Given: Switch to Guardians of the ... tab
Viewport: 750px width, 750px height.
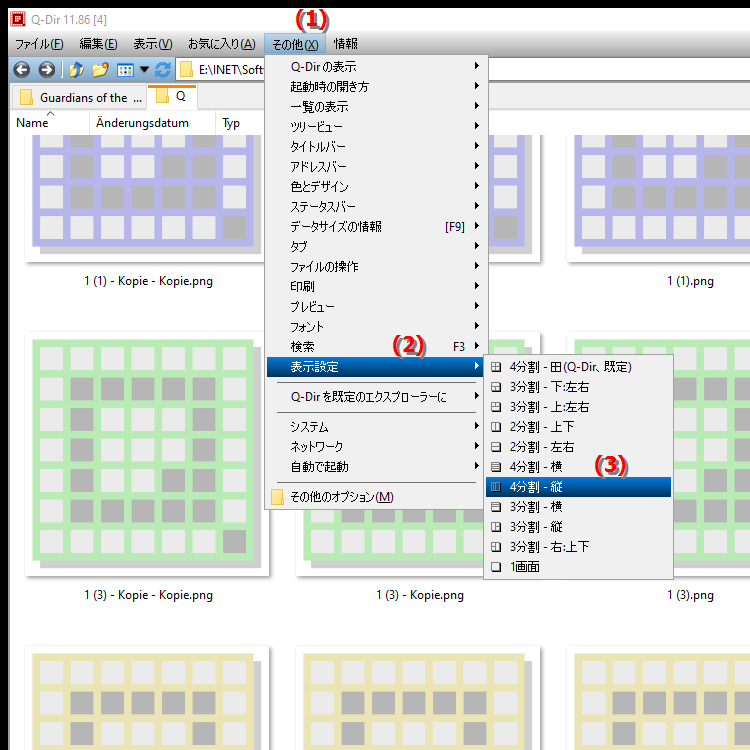Looking at the screenshot, I should (79, 98).
